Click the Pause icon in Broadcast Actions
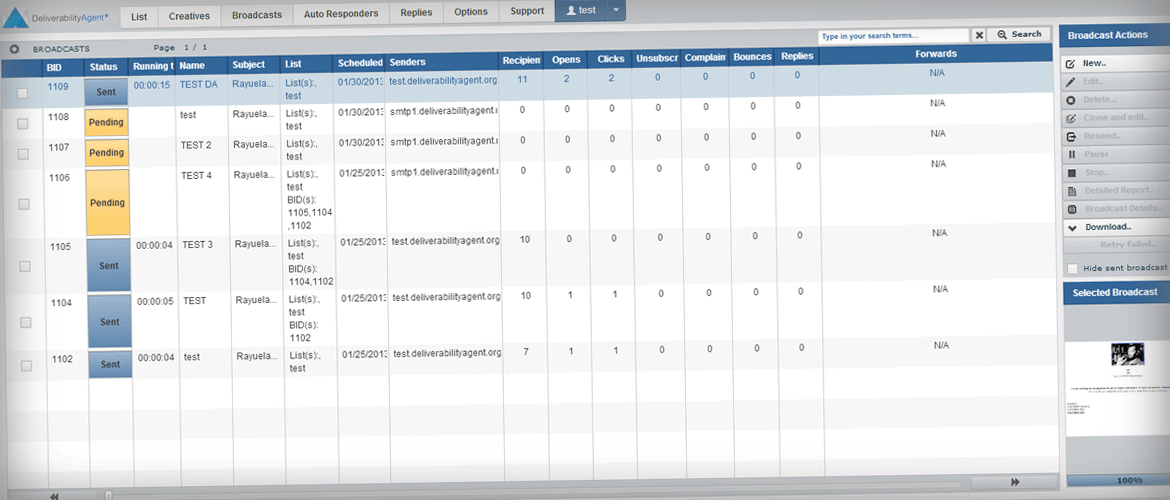Viewport: 1170px width, 500px height. pos(1072,154)
